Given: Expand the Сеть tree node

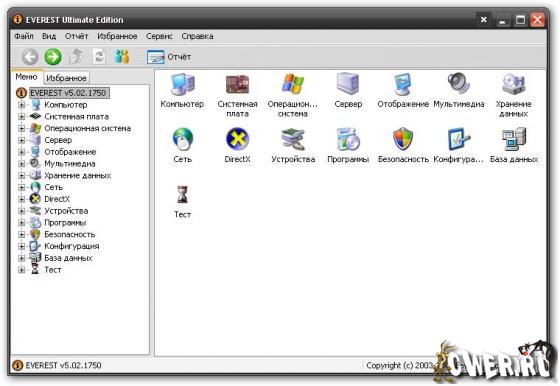Looking at the screenshot, I should pos(21,187).
